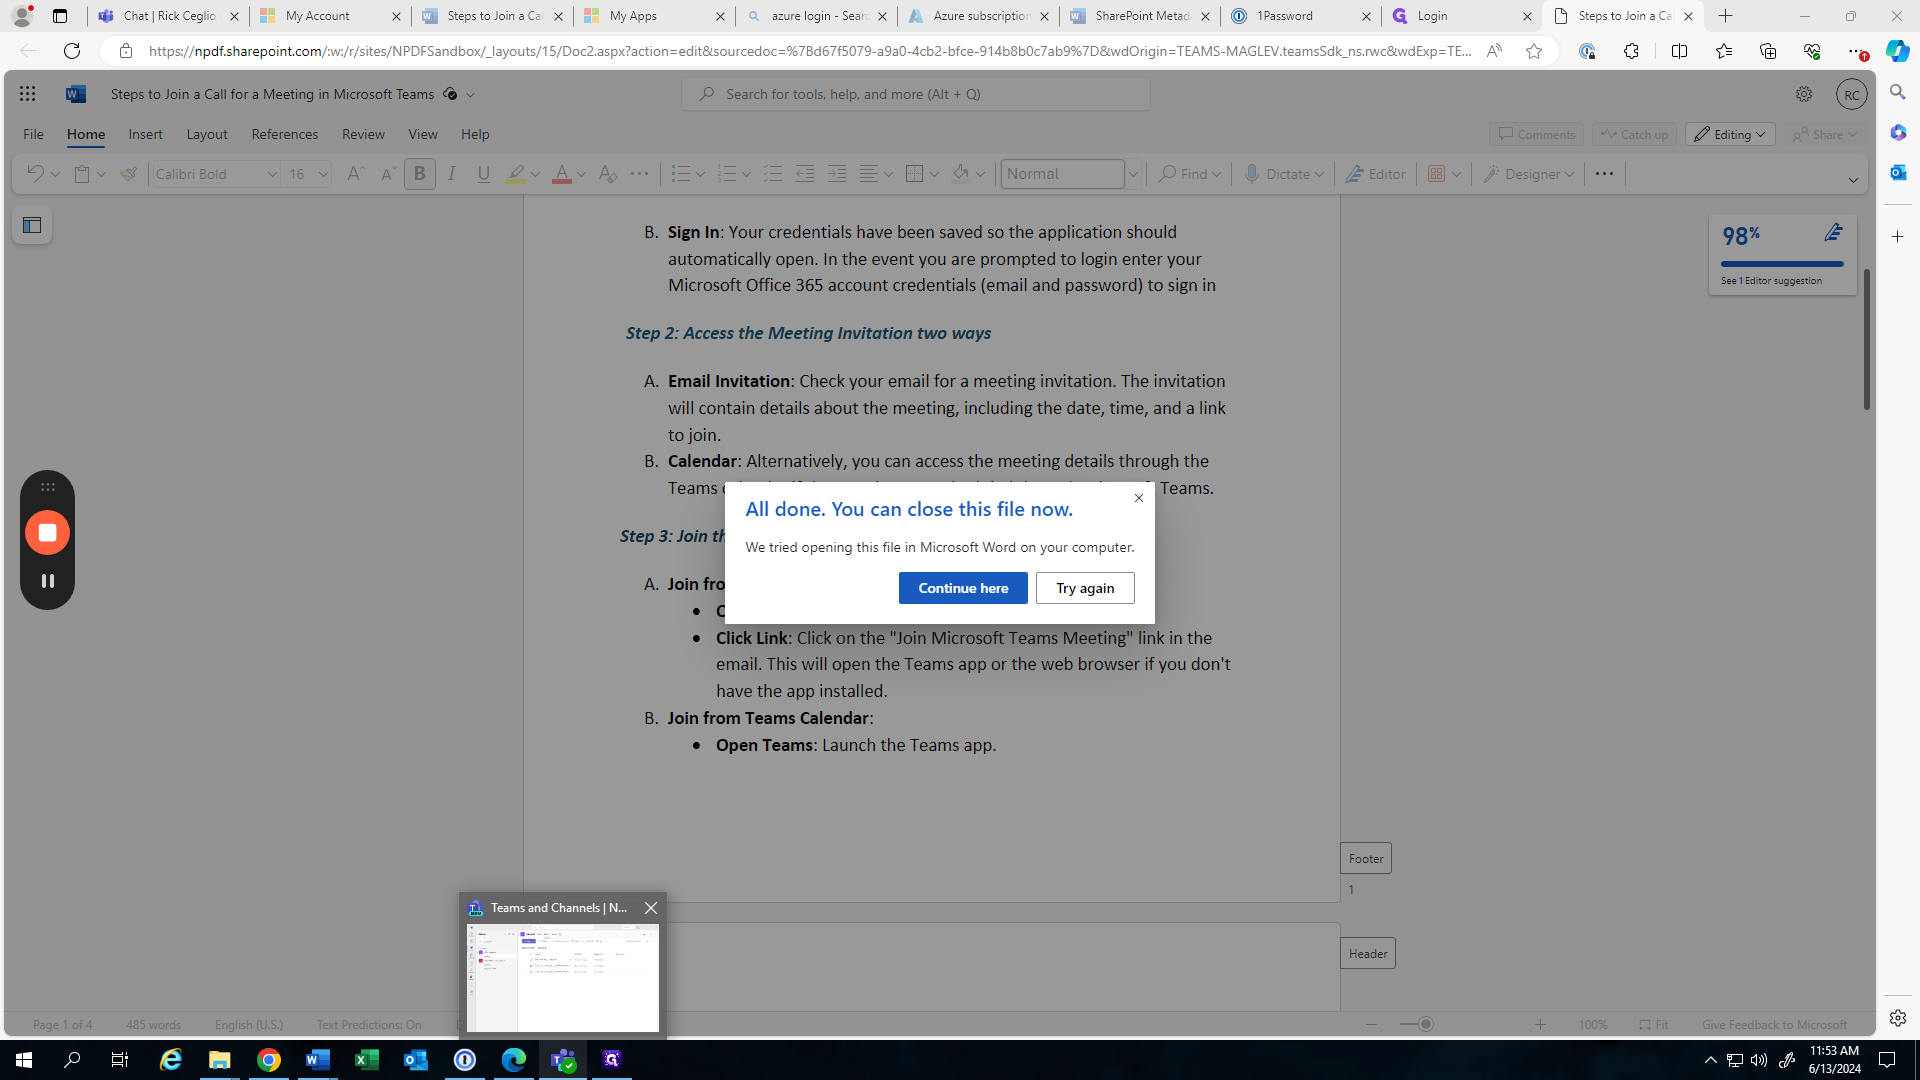1920x1080 pixels.
Task: Toggle Bold formatting
Action: pyautogui.click(x=420, y=174)
